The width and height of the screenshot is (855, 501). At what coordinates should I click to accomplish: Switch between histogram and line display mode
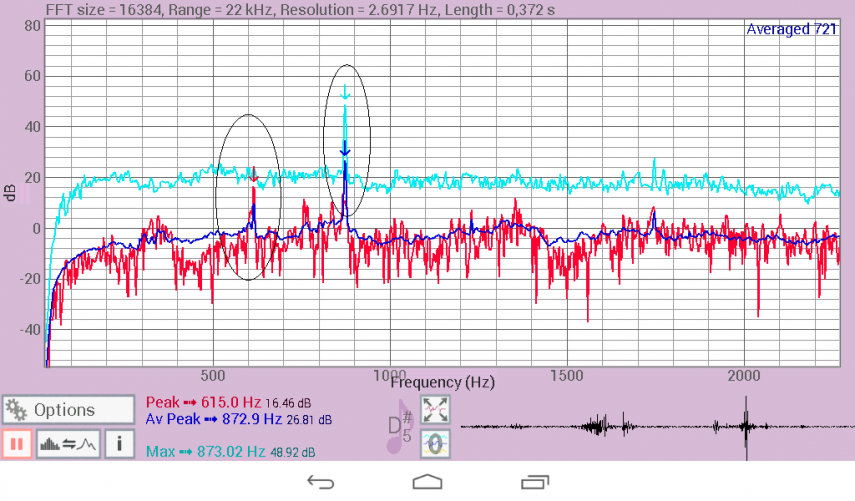click(67, 443)
